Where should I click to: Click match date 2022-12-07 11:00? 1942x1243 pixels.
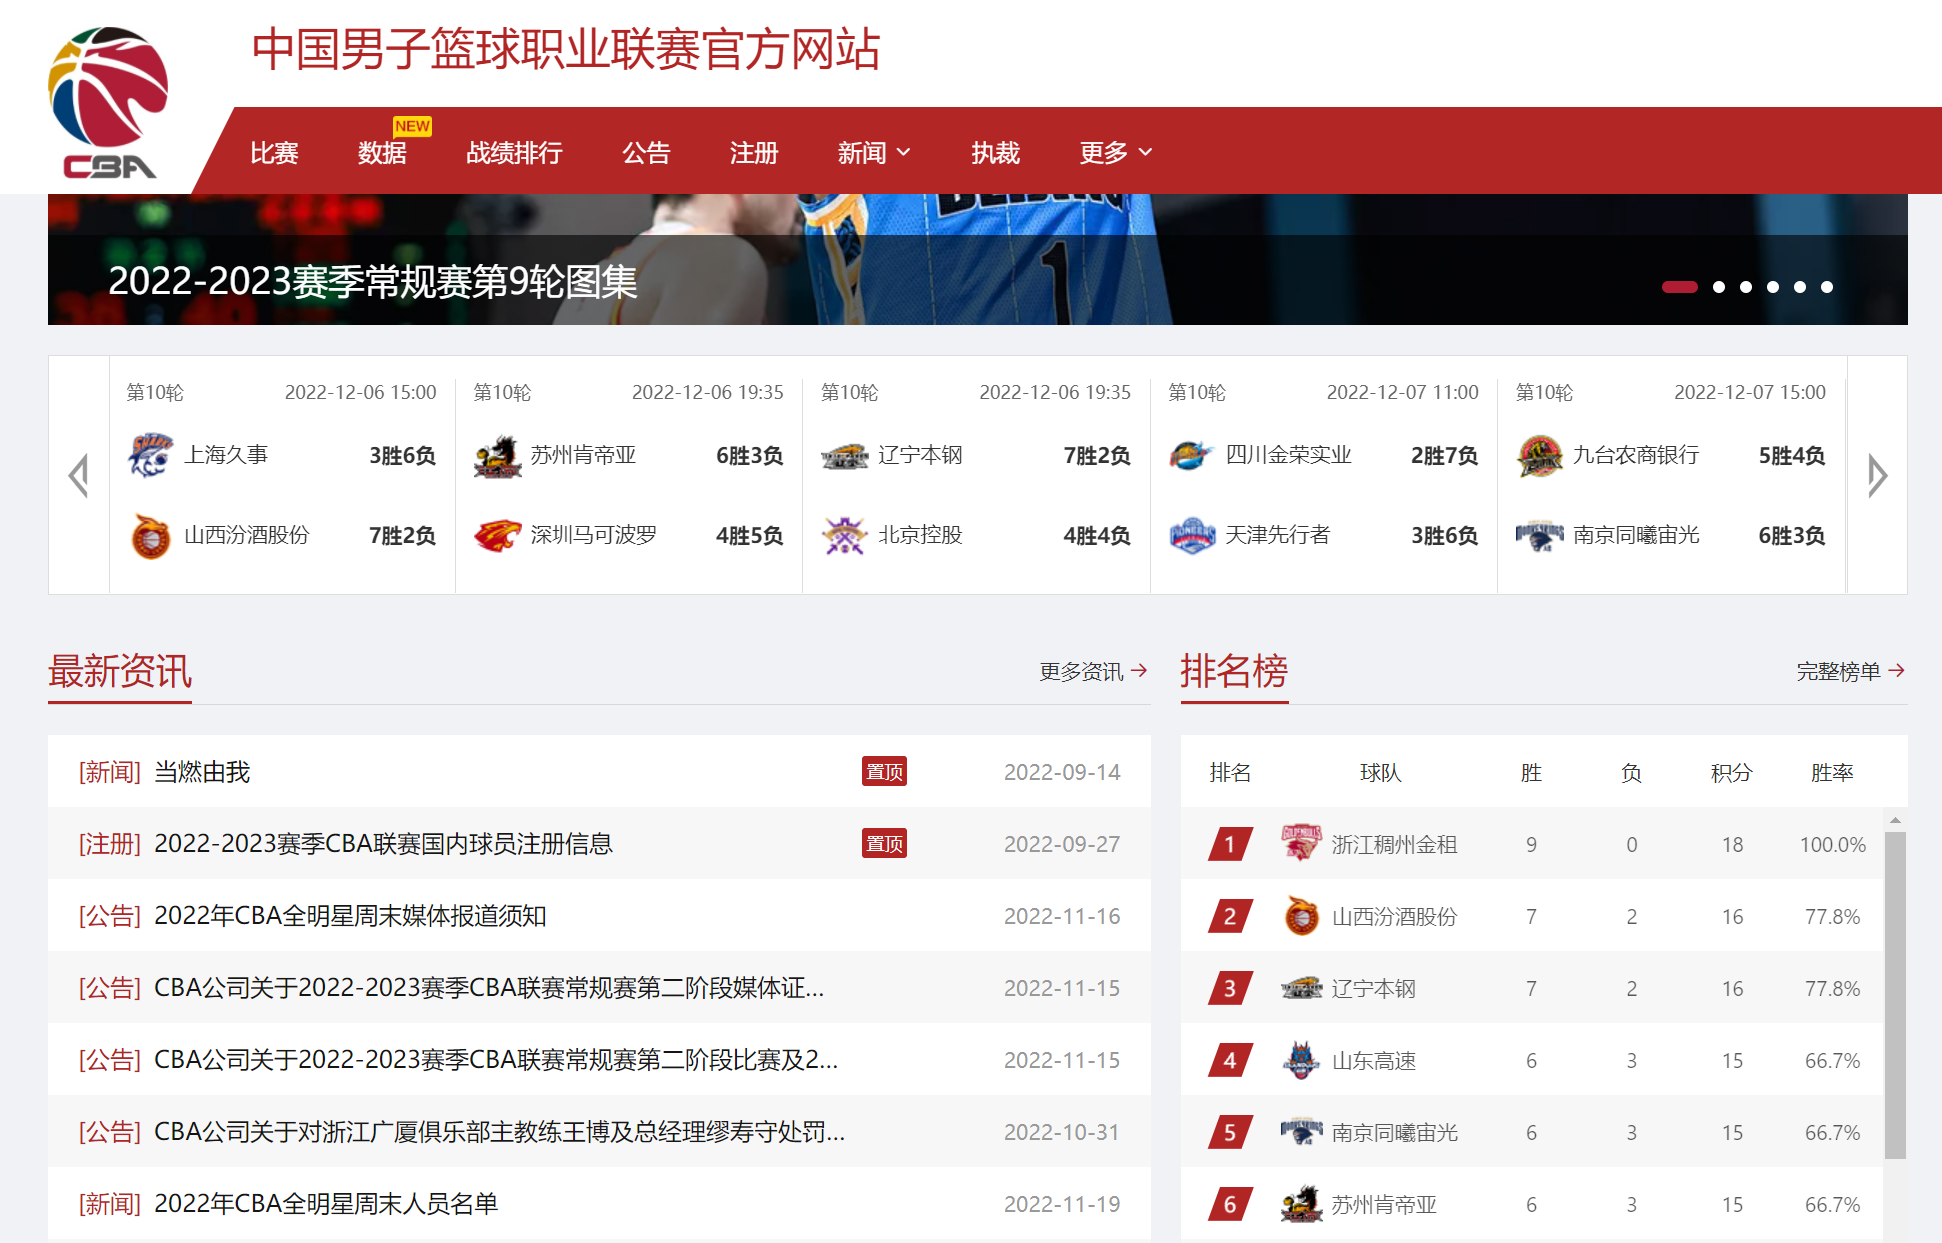[x=1402, y=392]
